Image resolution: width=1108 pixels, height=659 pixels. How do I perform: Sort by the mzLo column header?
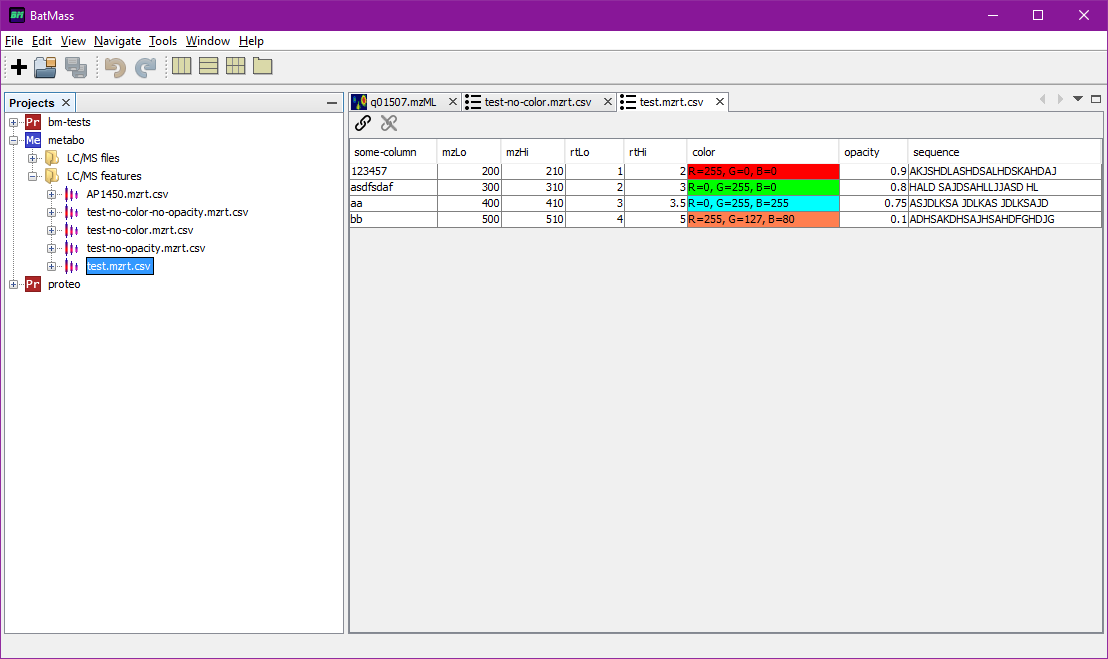click(x=469, y=152)
